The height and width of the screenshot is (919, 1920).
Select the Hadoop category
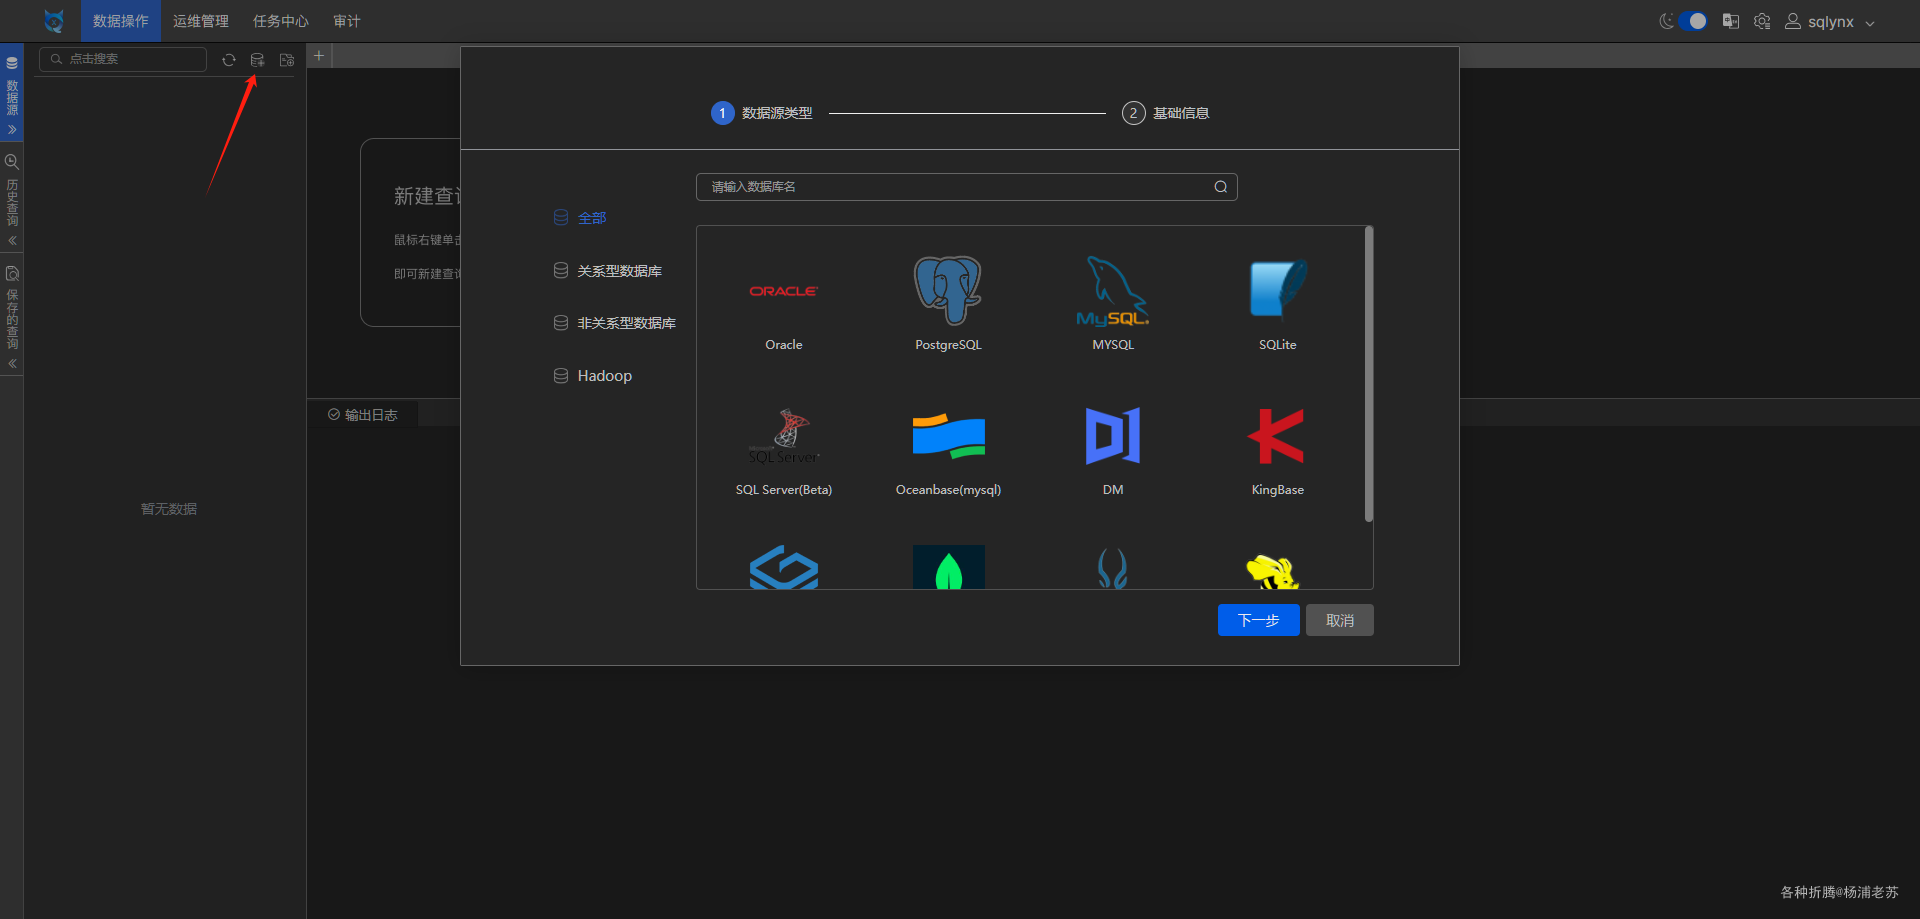coord(593,376)
